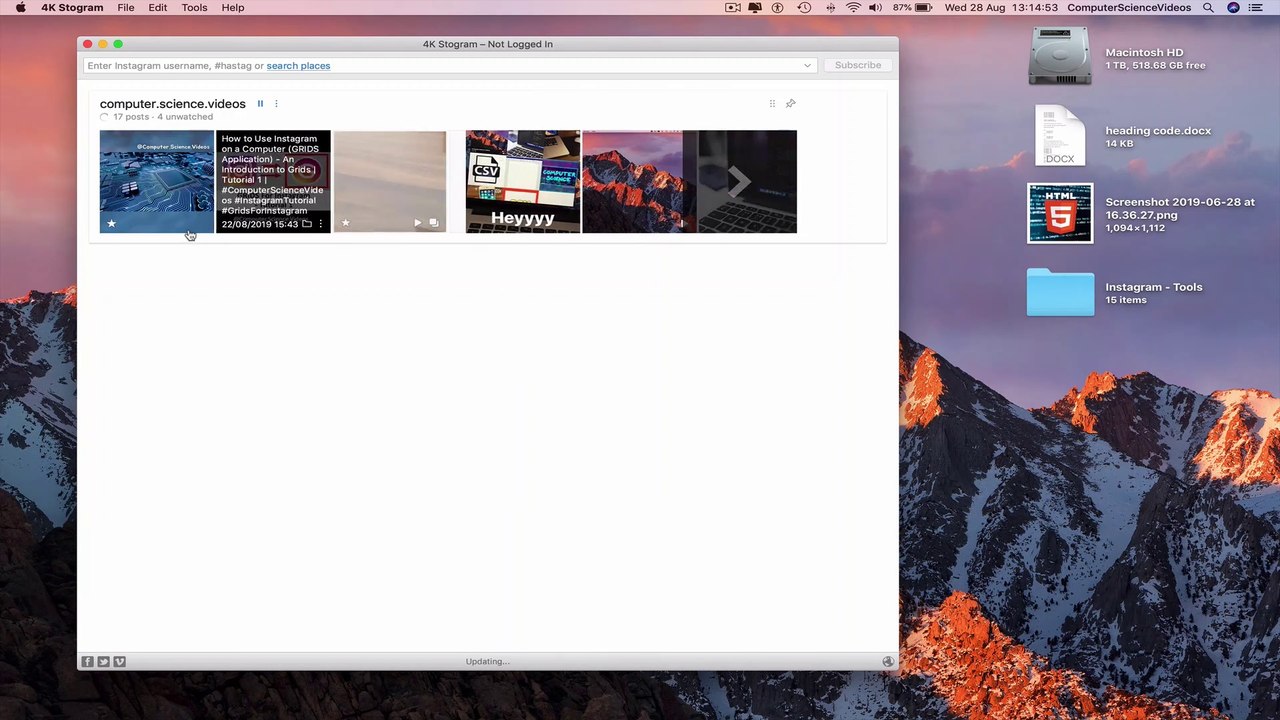Image resolution: width=1280 pixels, height=720 pixels.
Task: Click the multi-image icon on beige post
Action: pos(434,223)
